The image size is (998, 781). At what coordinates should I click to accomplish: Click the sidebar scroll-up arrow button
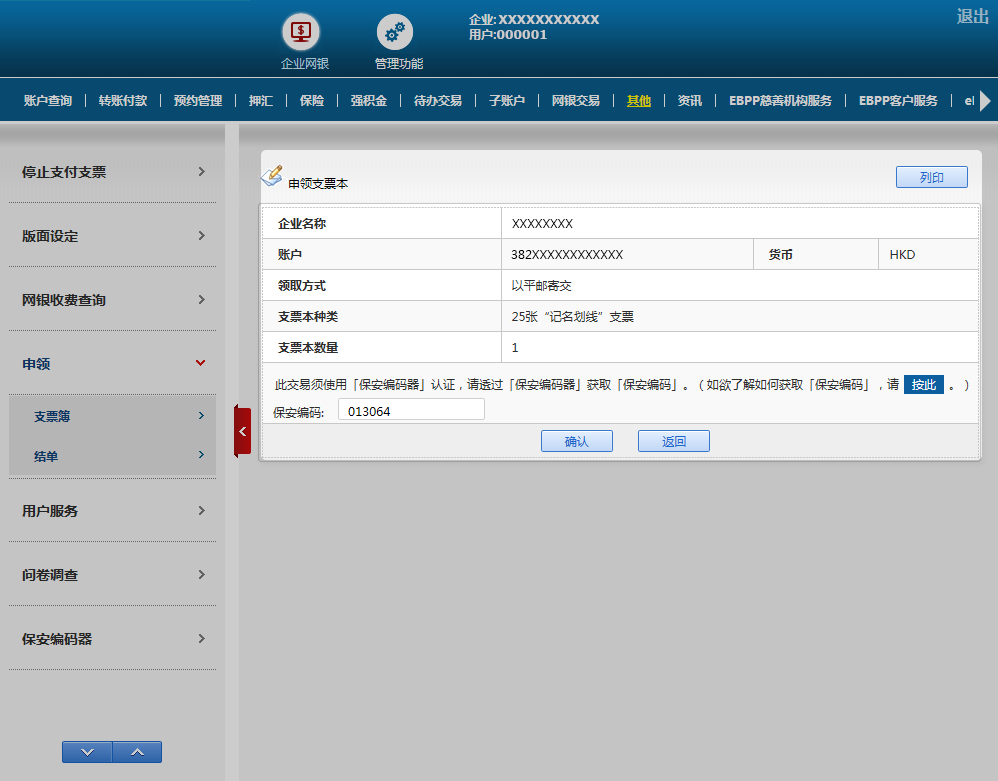pyautogui.click(x=137, y=752)
